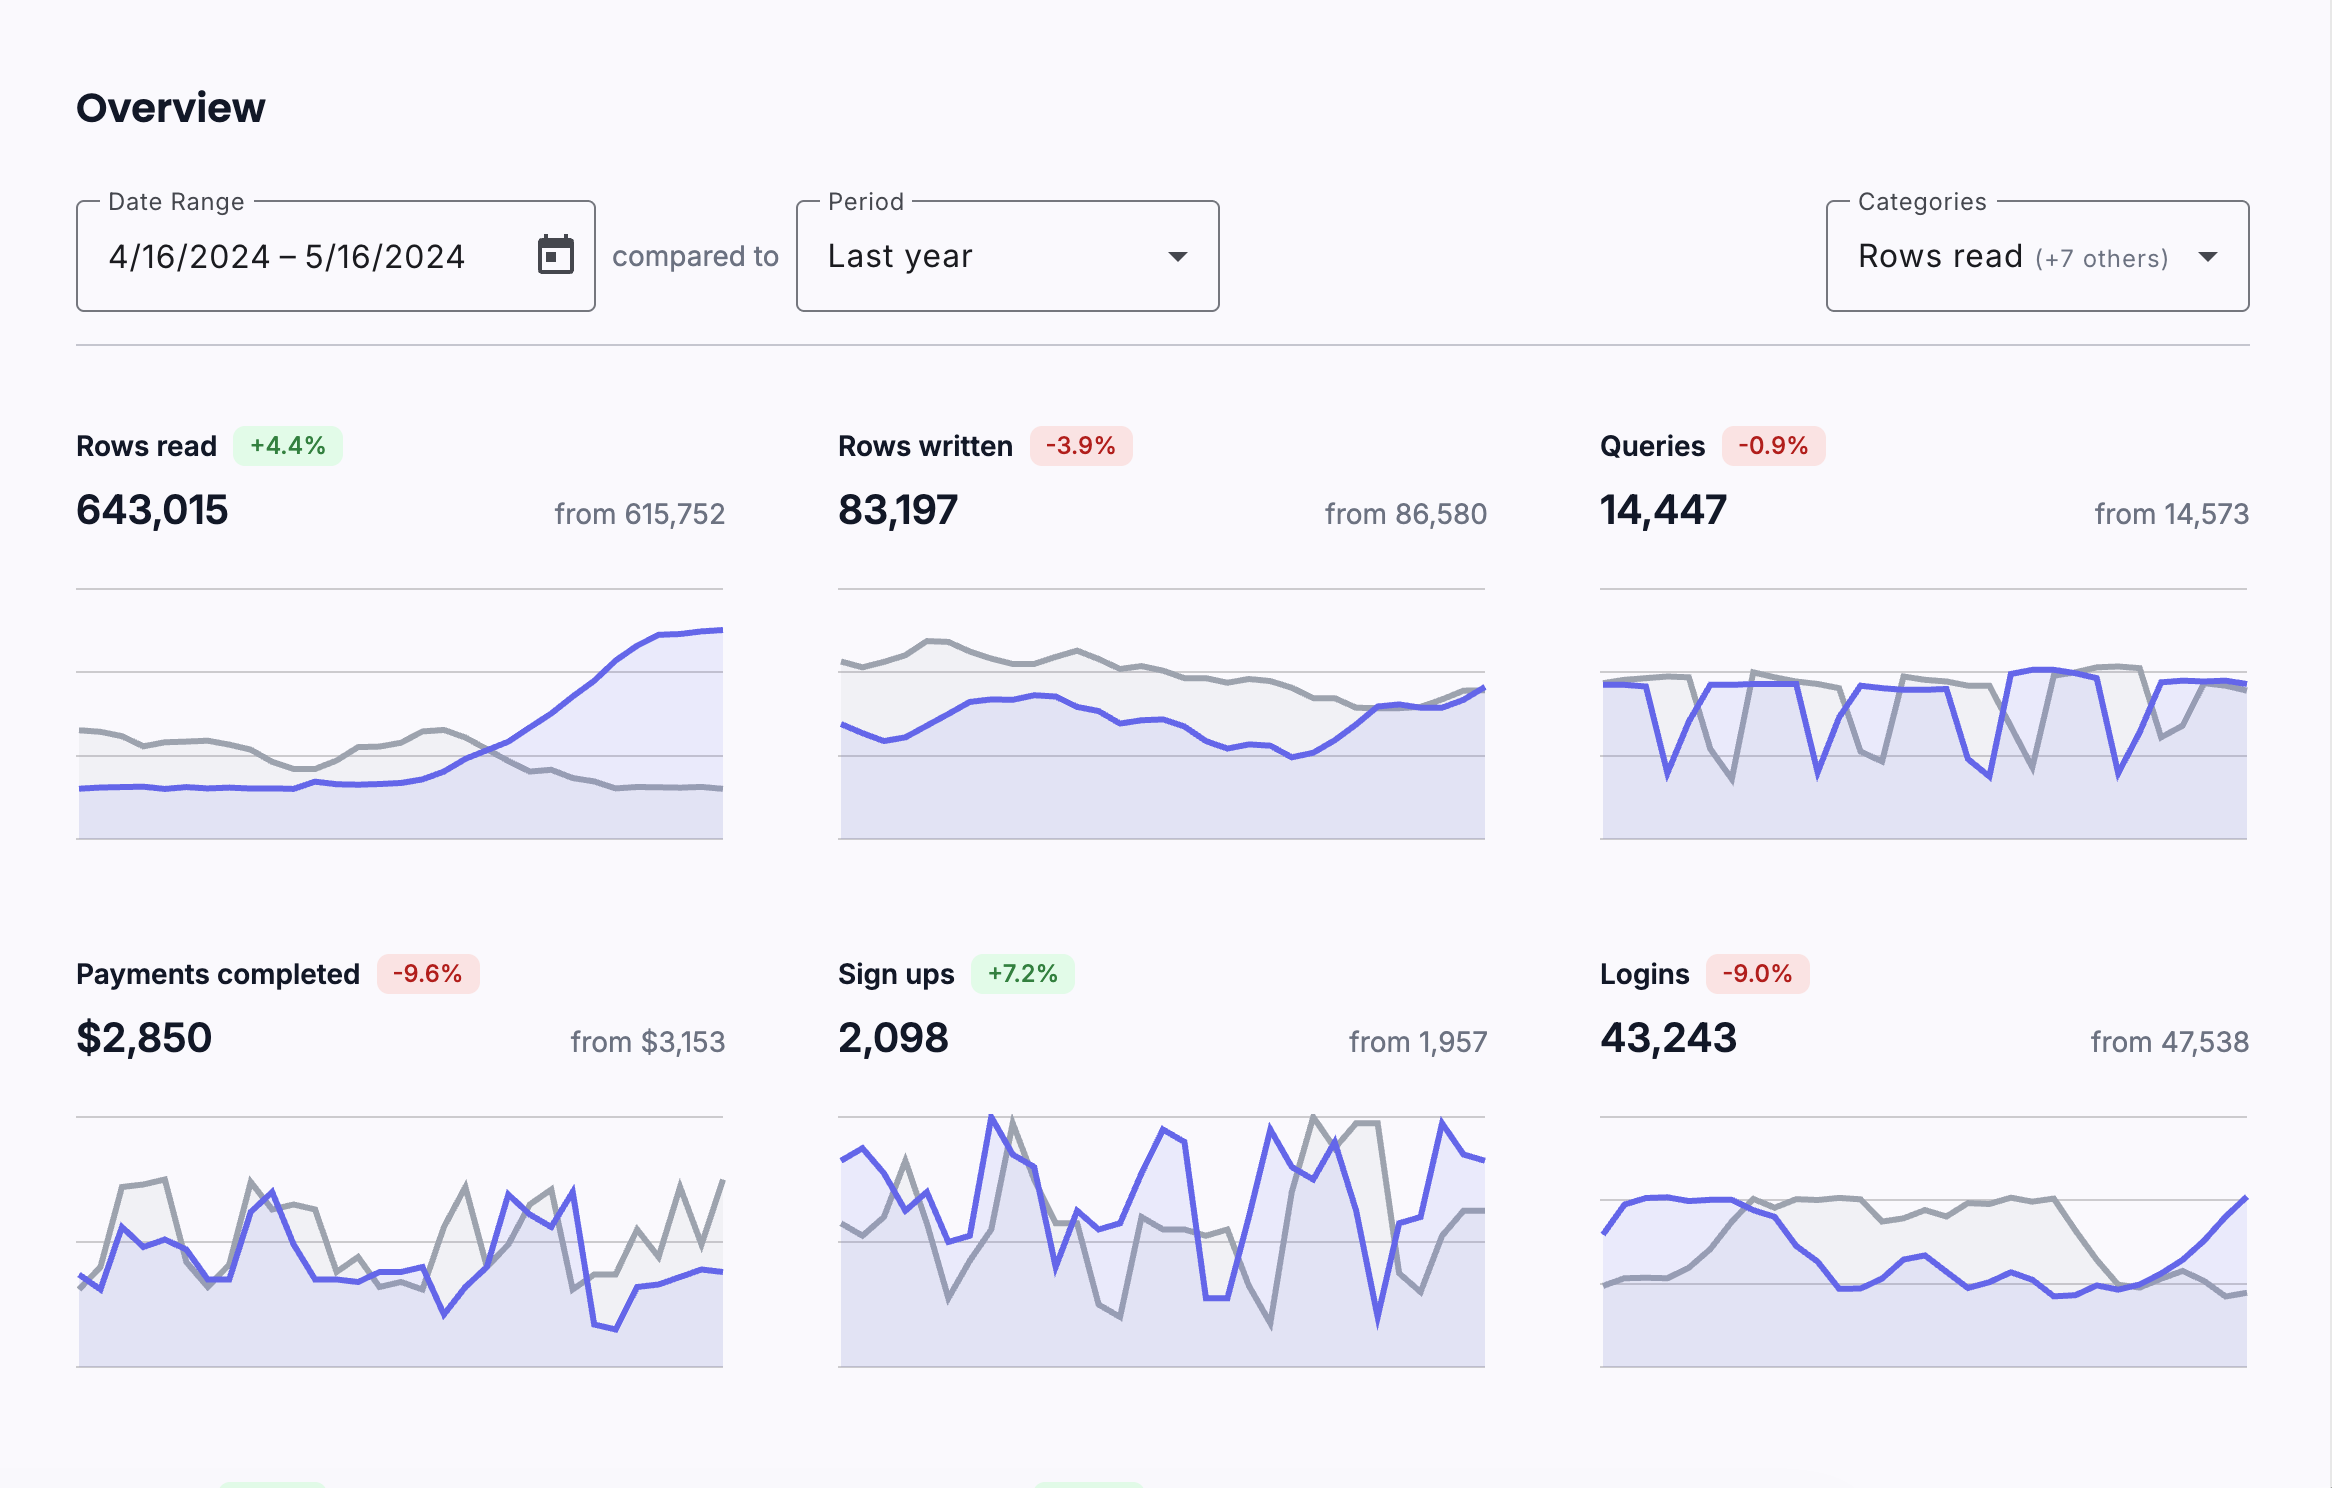Click the +7.2% Sign ups badge

(1022, 974)
